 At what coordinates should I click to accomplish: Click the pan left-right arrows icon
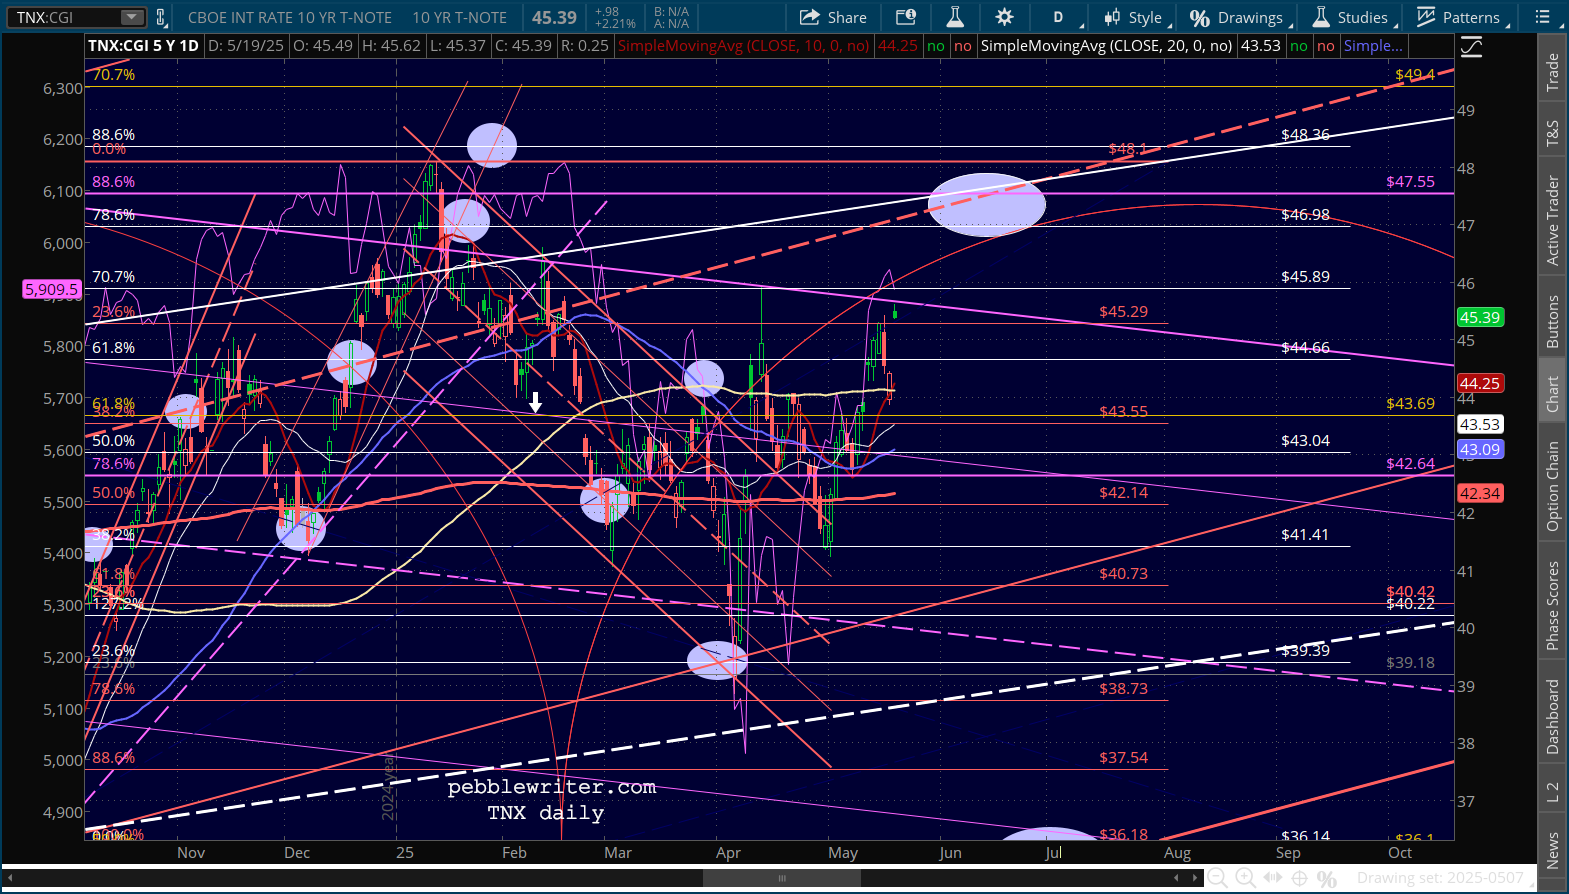point(1272,878)
